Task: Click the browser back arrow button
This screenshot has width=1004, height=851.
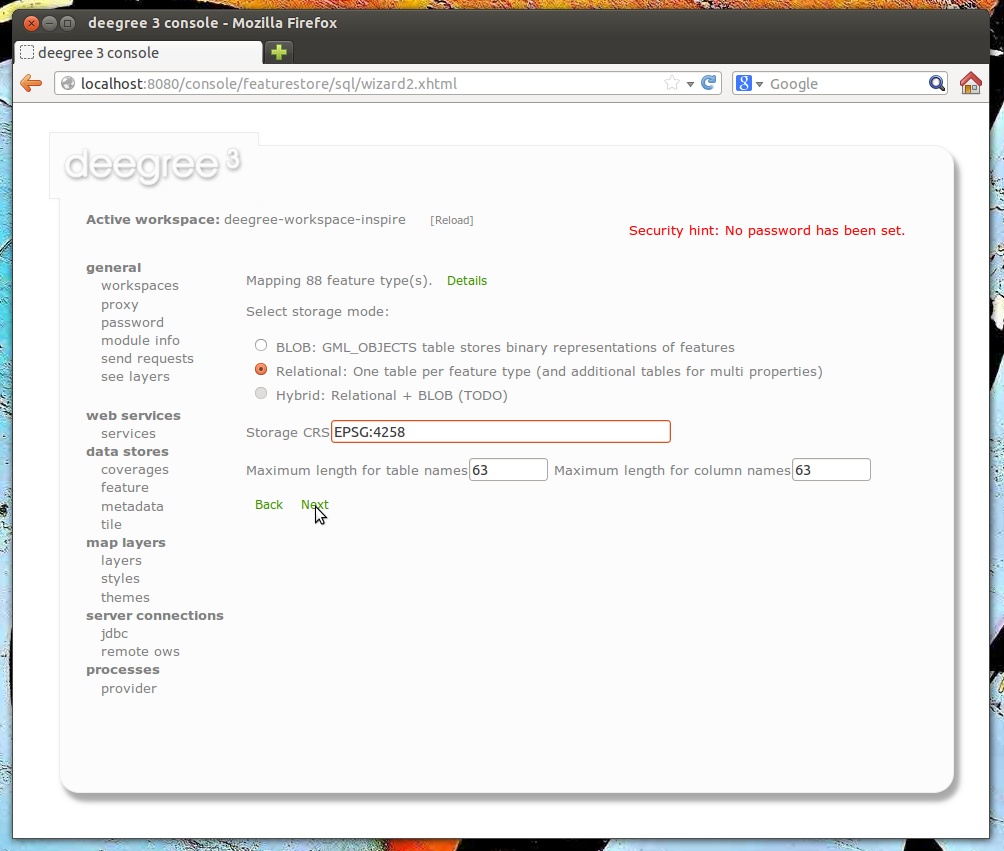Action: click(x=31, y=84)
